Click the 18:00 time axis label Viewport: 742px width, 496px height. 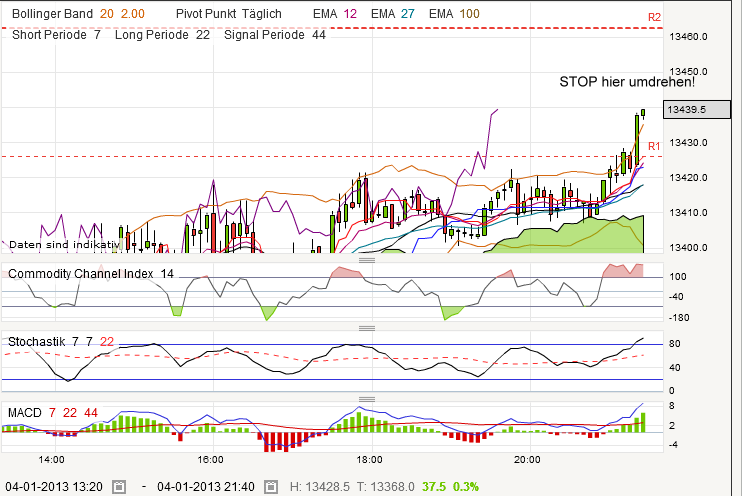click(x=369, y=460)
